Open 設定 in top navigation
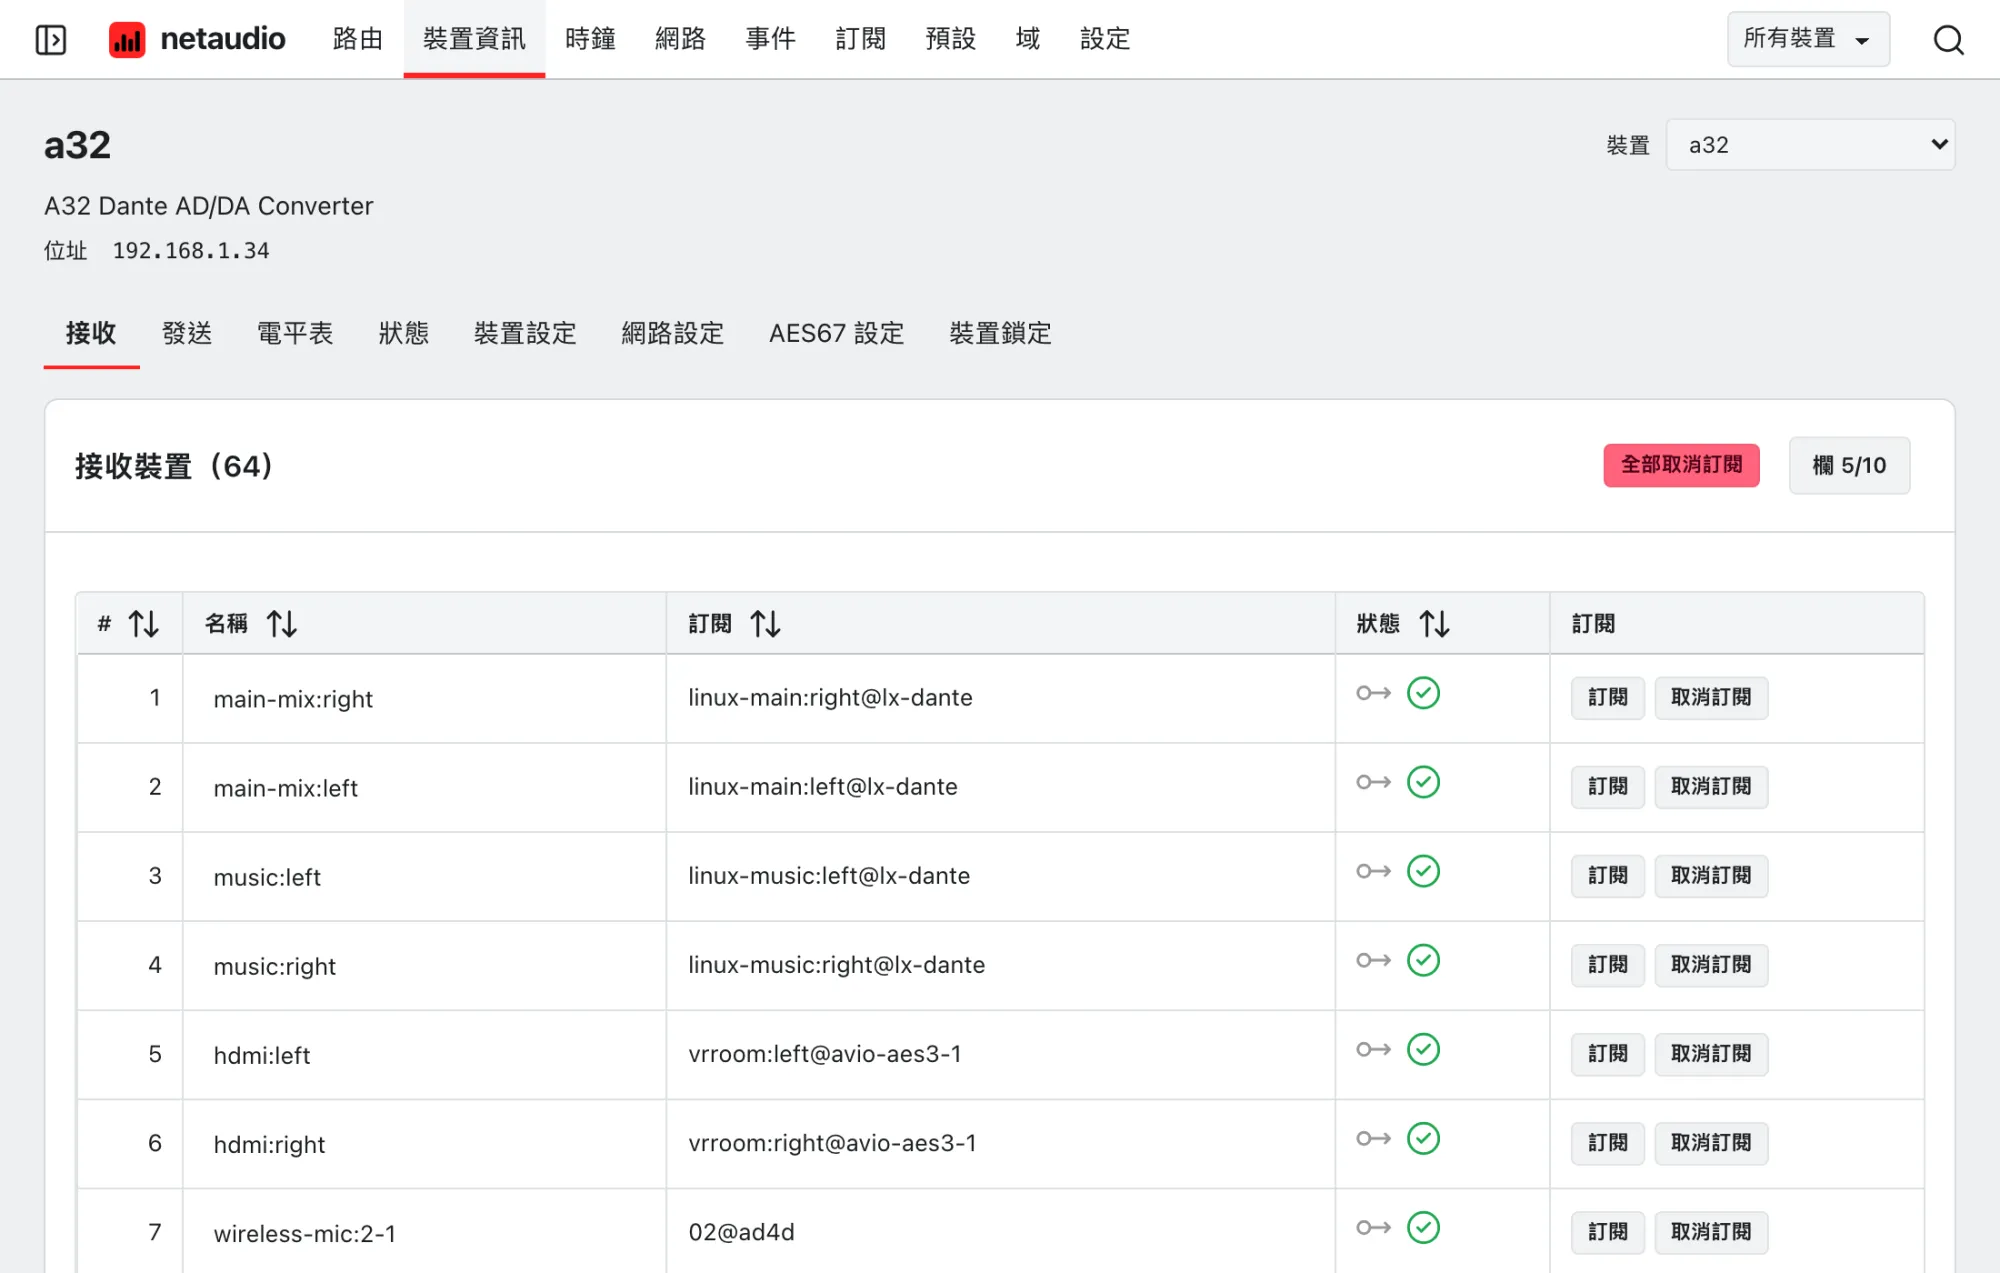2000x1273 pixels. [1105, 39]
